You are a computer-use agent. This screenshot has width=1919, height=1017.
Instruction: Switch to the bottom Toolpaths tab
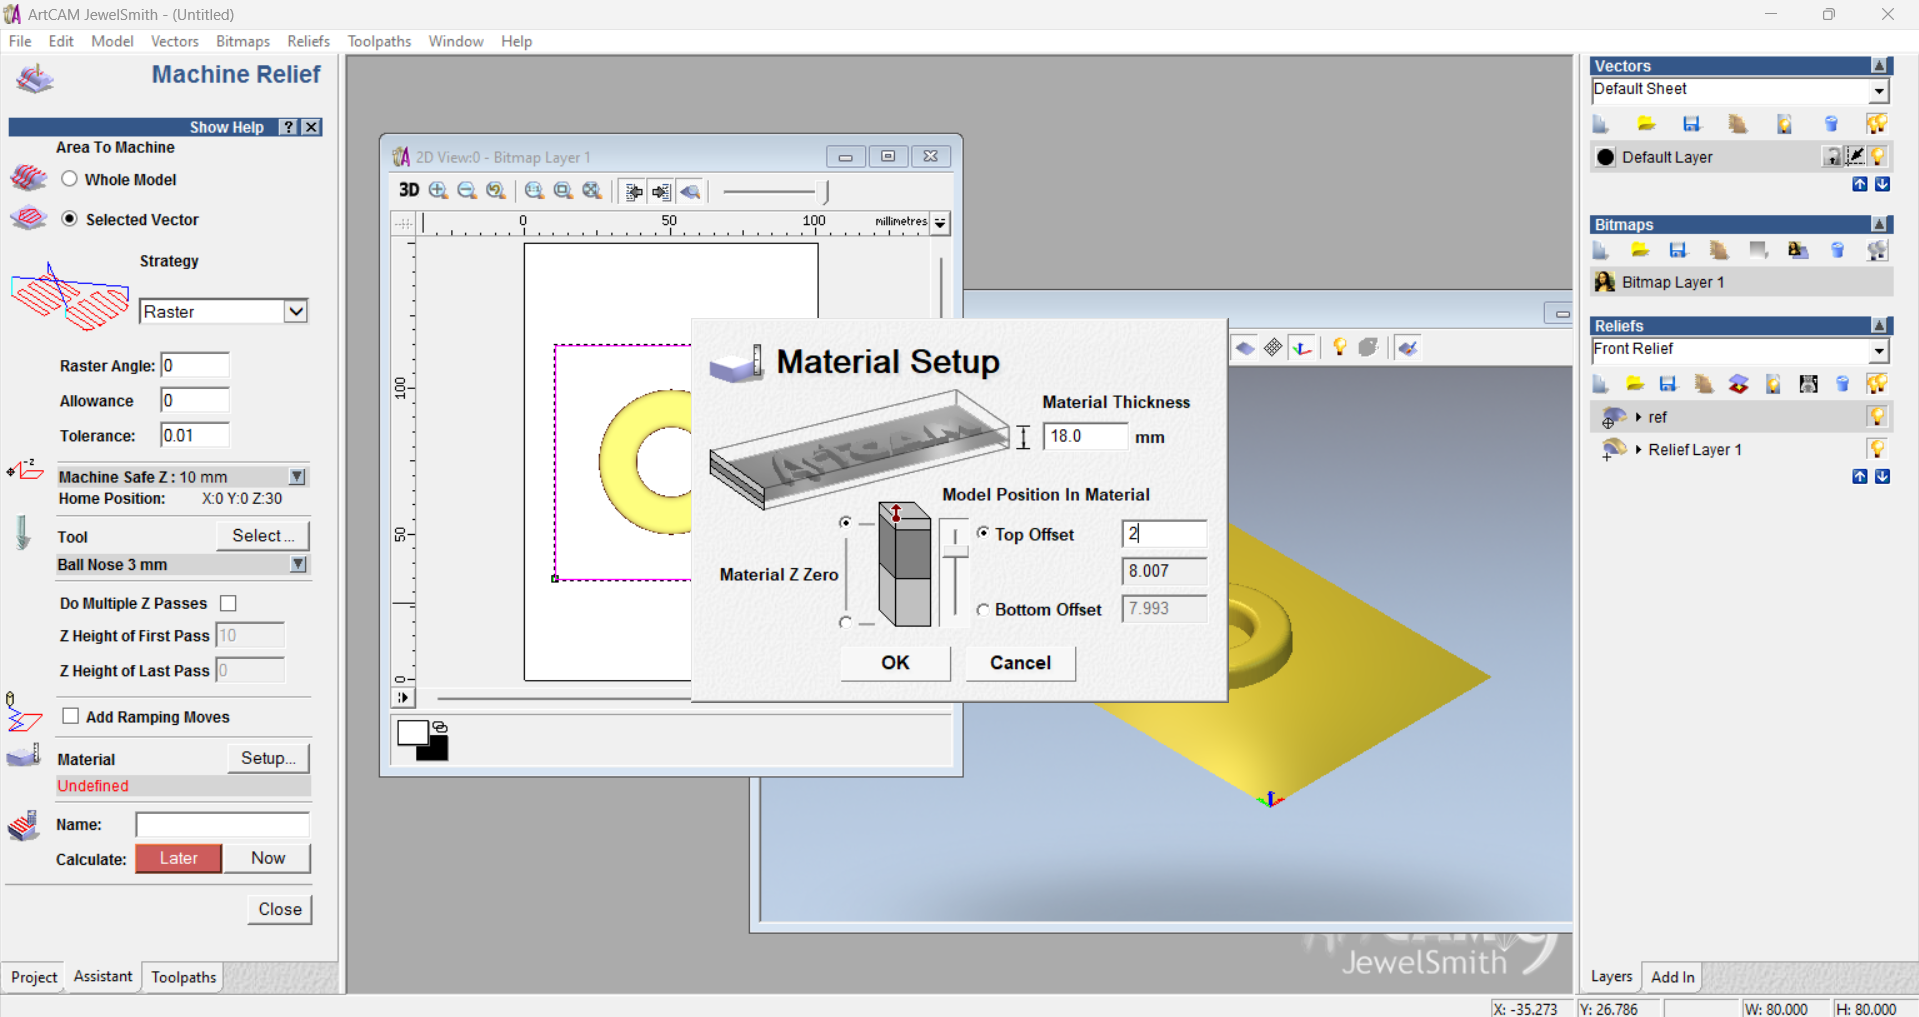point(183,977)
